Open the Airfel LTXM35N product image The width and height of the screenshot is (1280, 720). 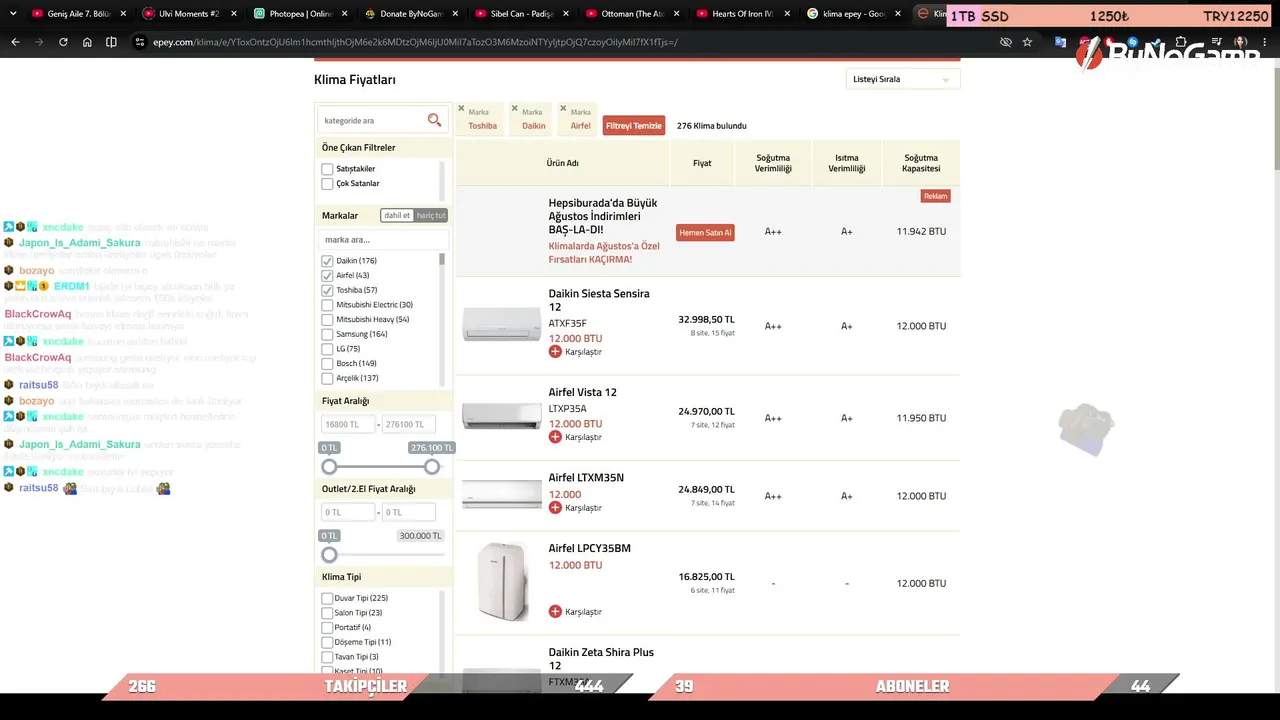502,494
